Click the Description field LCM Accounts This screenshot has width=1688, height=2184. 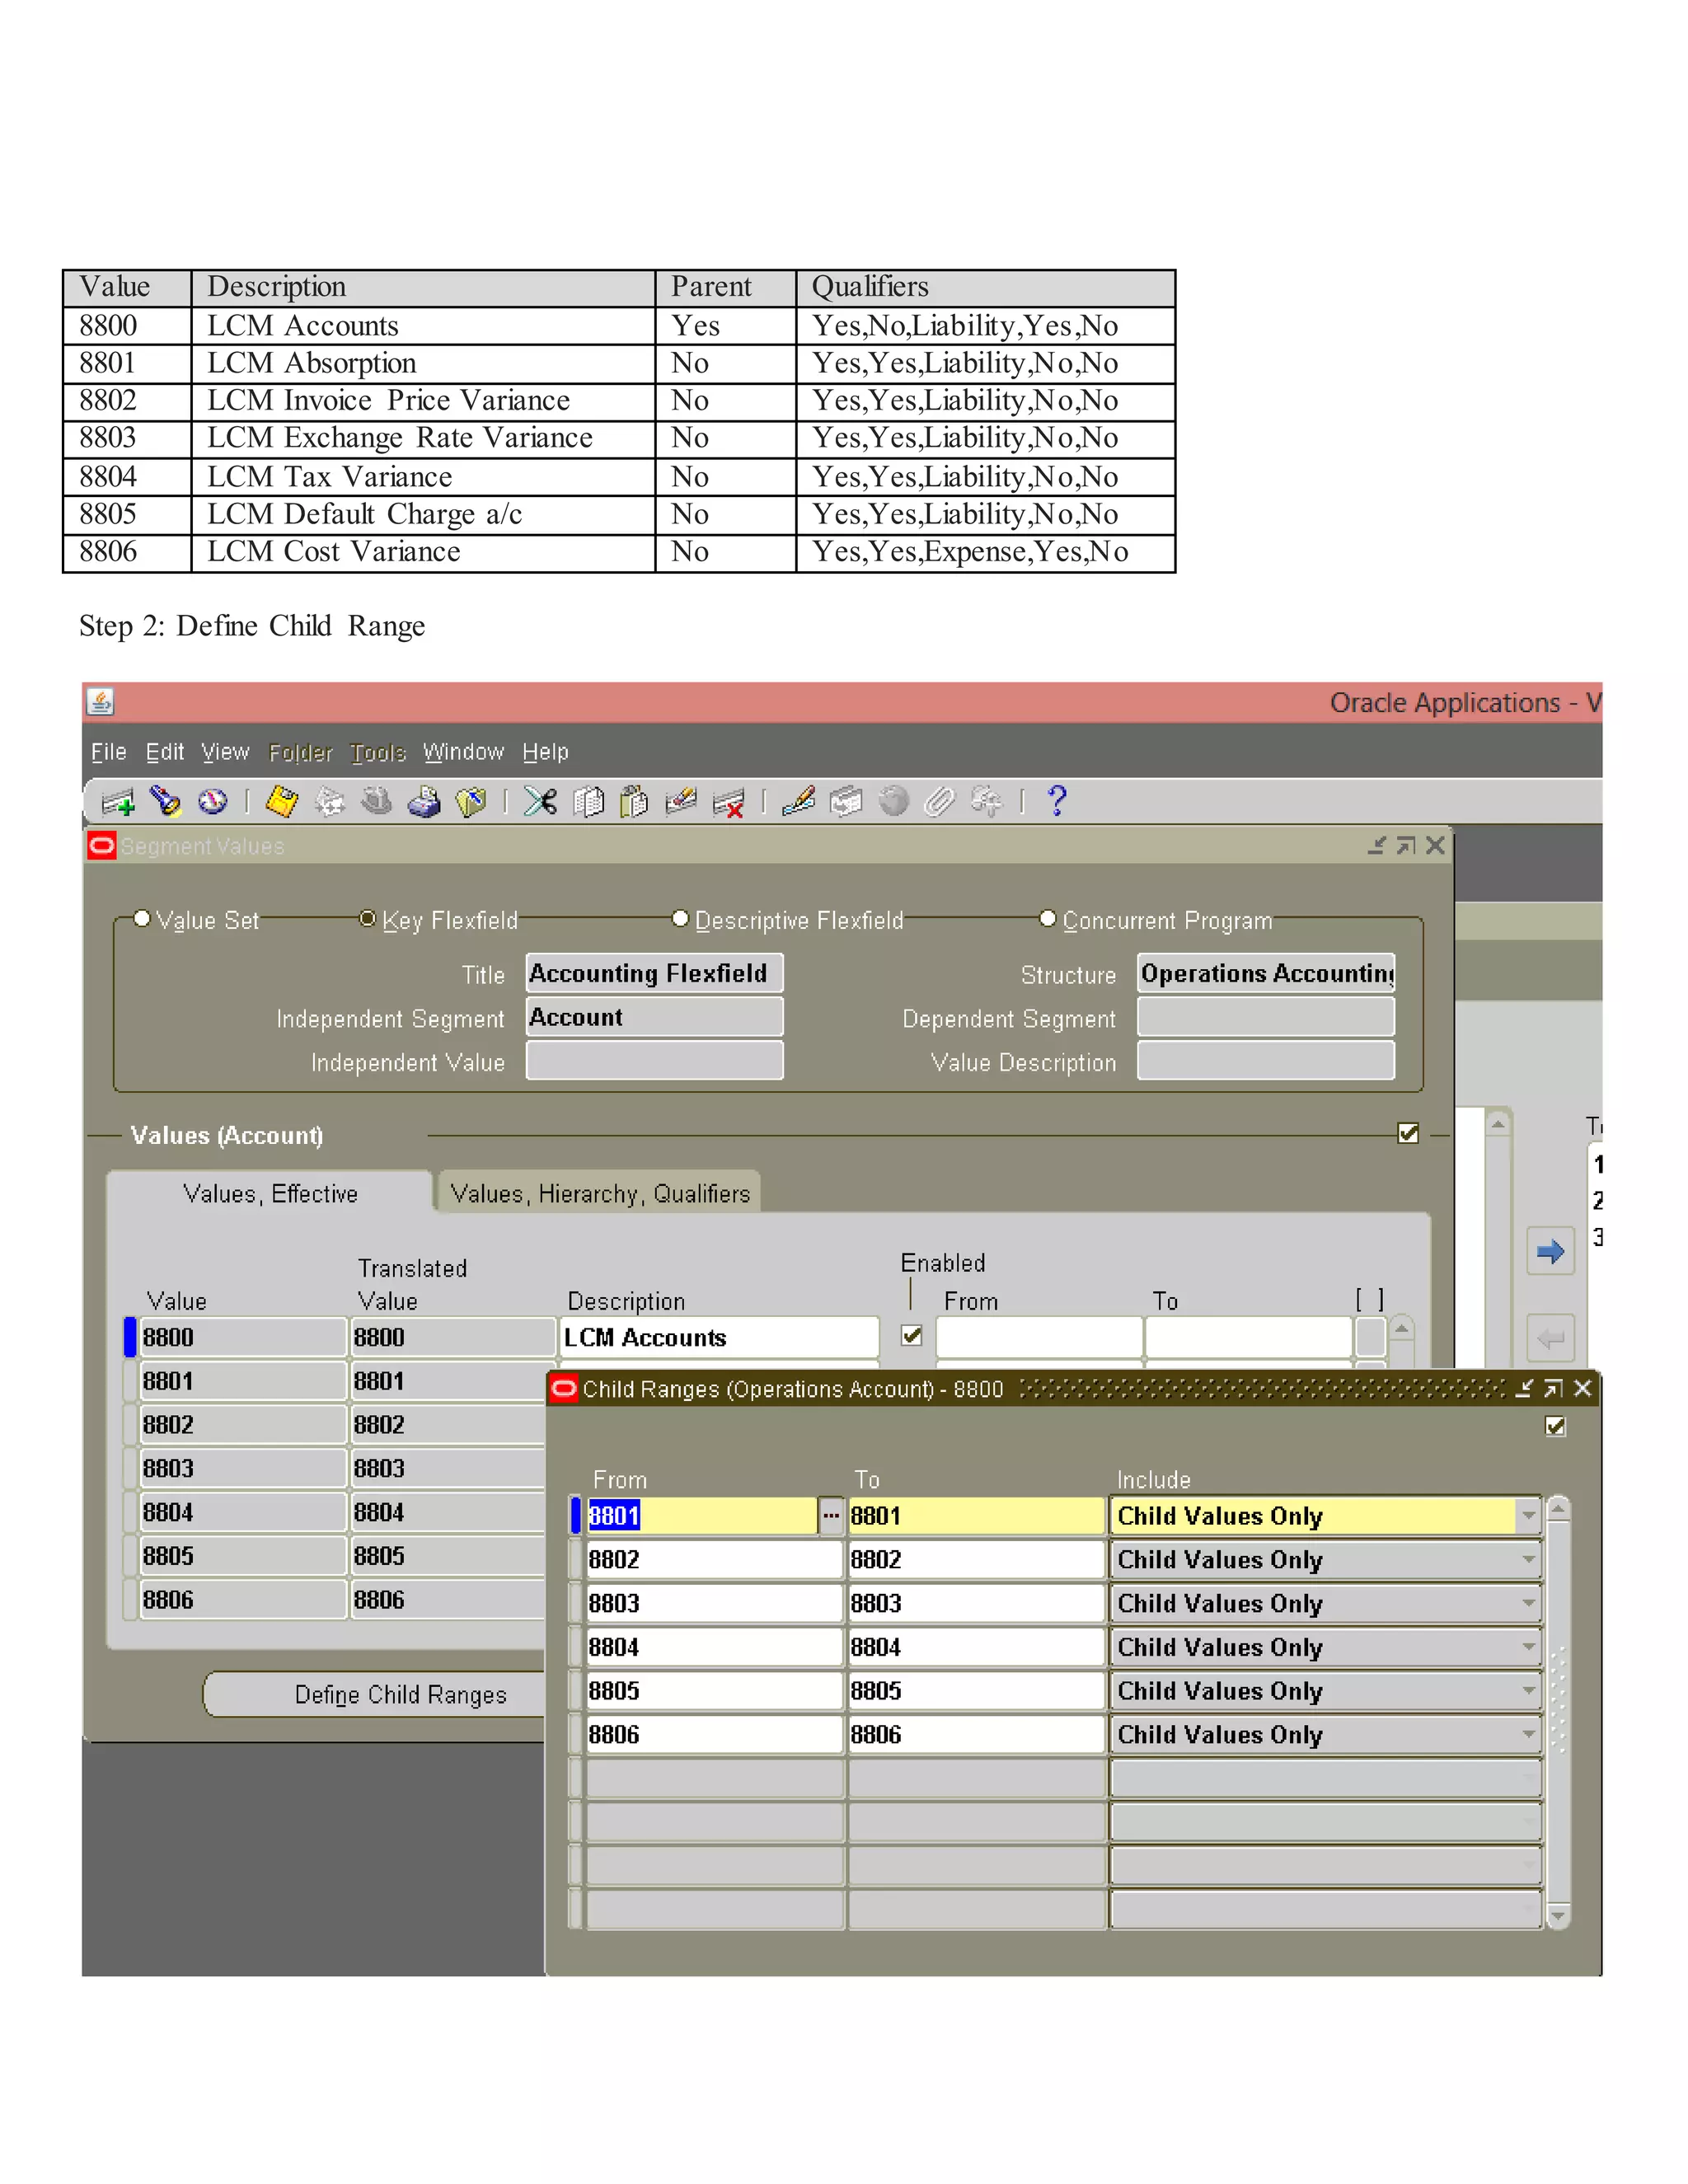click(x=719, y=1337)
